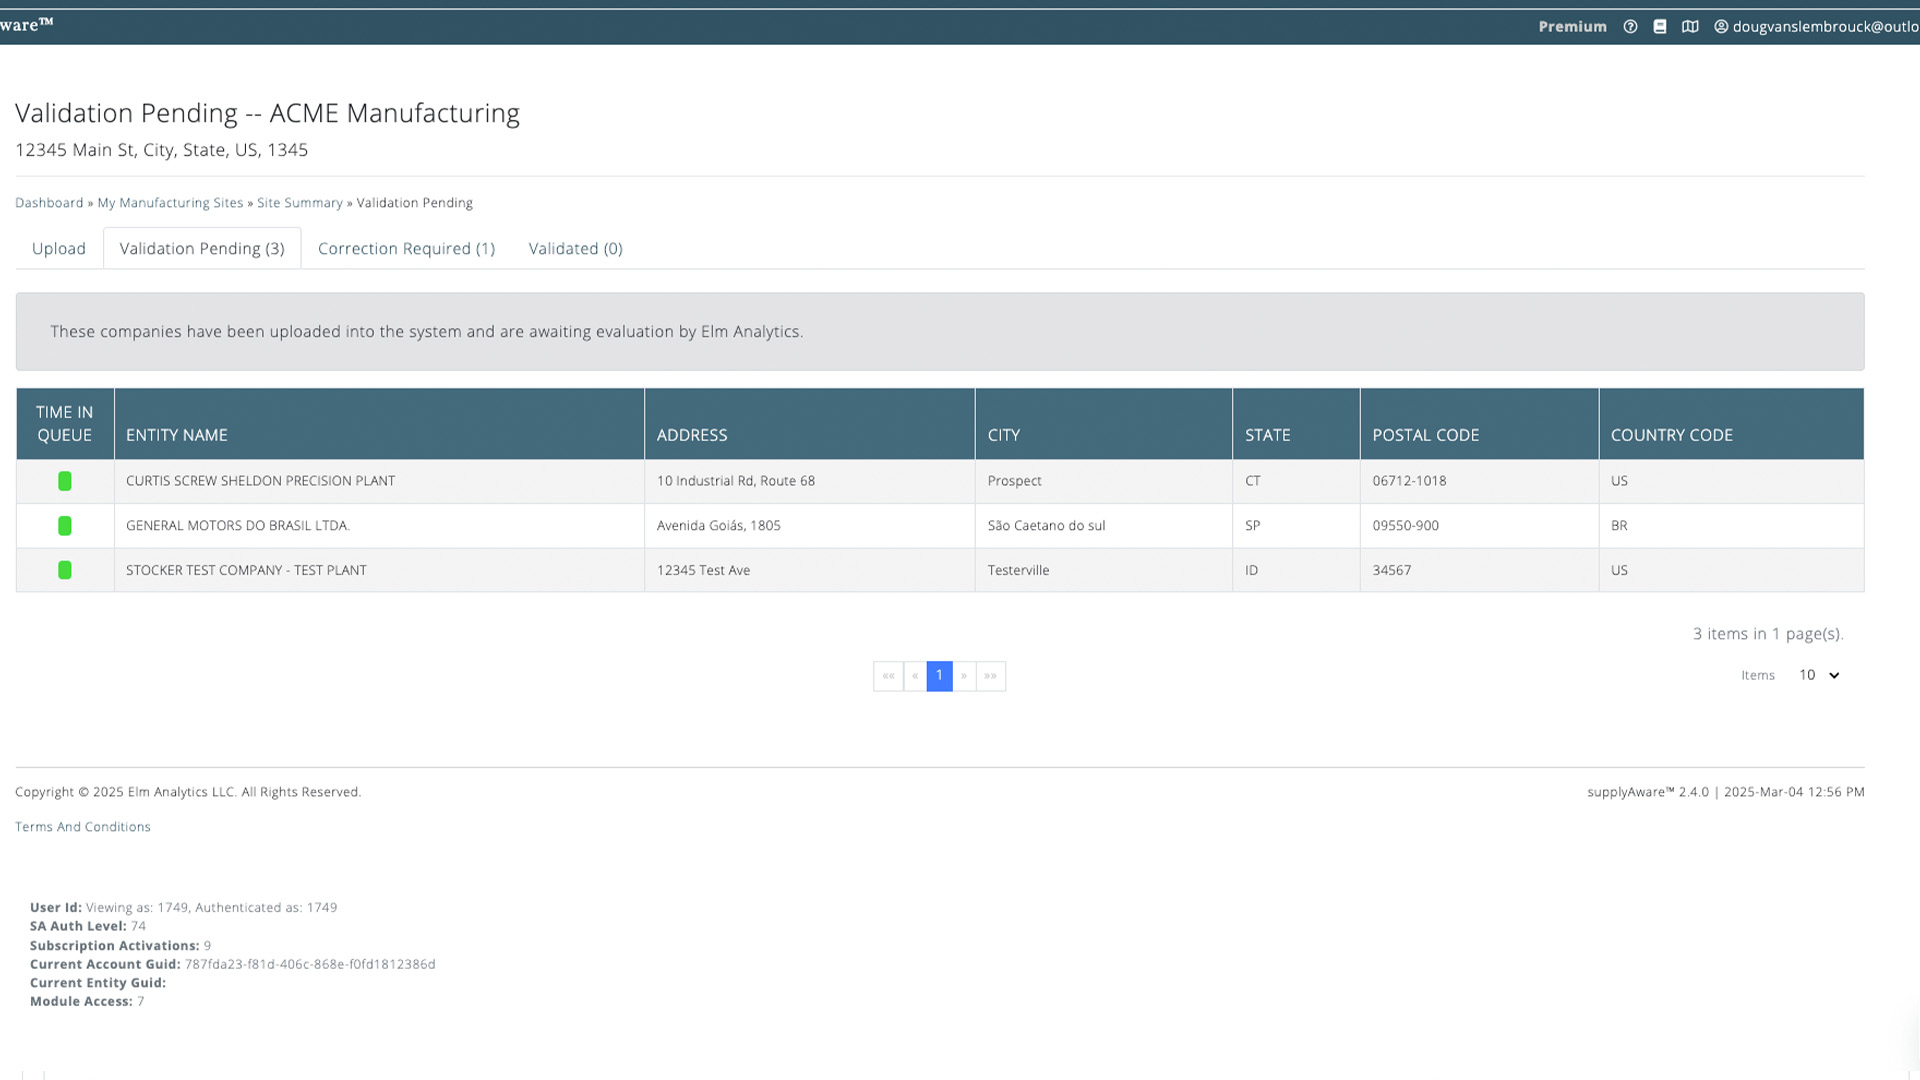Click the previous page arrow
The image size is (1920, 1080).
915,676
